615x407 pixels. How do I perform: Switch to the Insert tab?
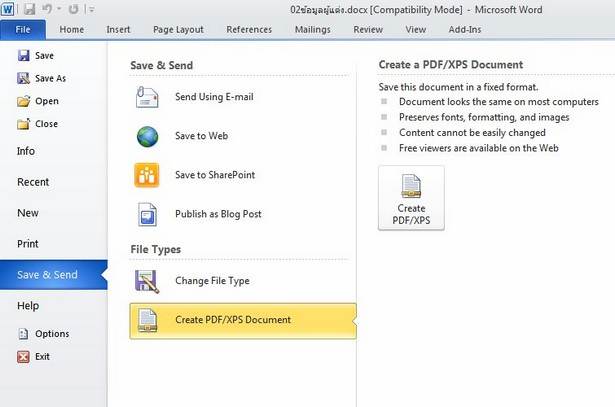[118, 30]
